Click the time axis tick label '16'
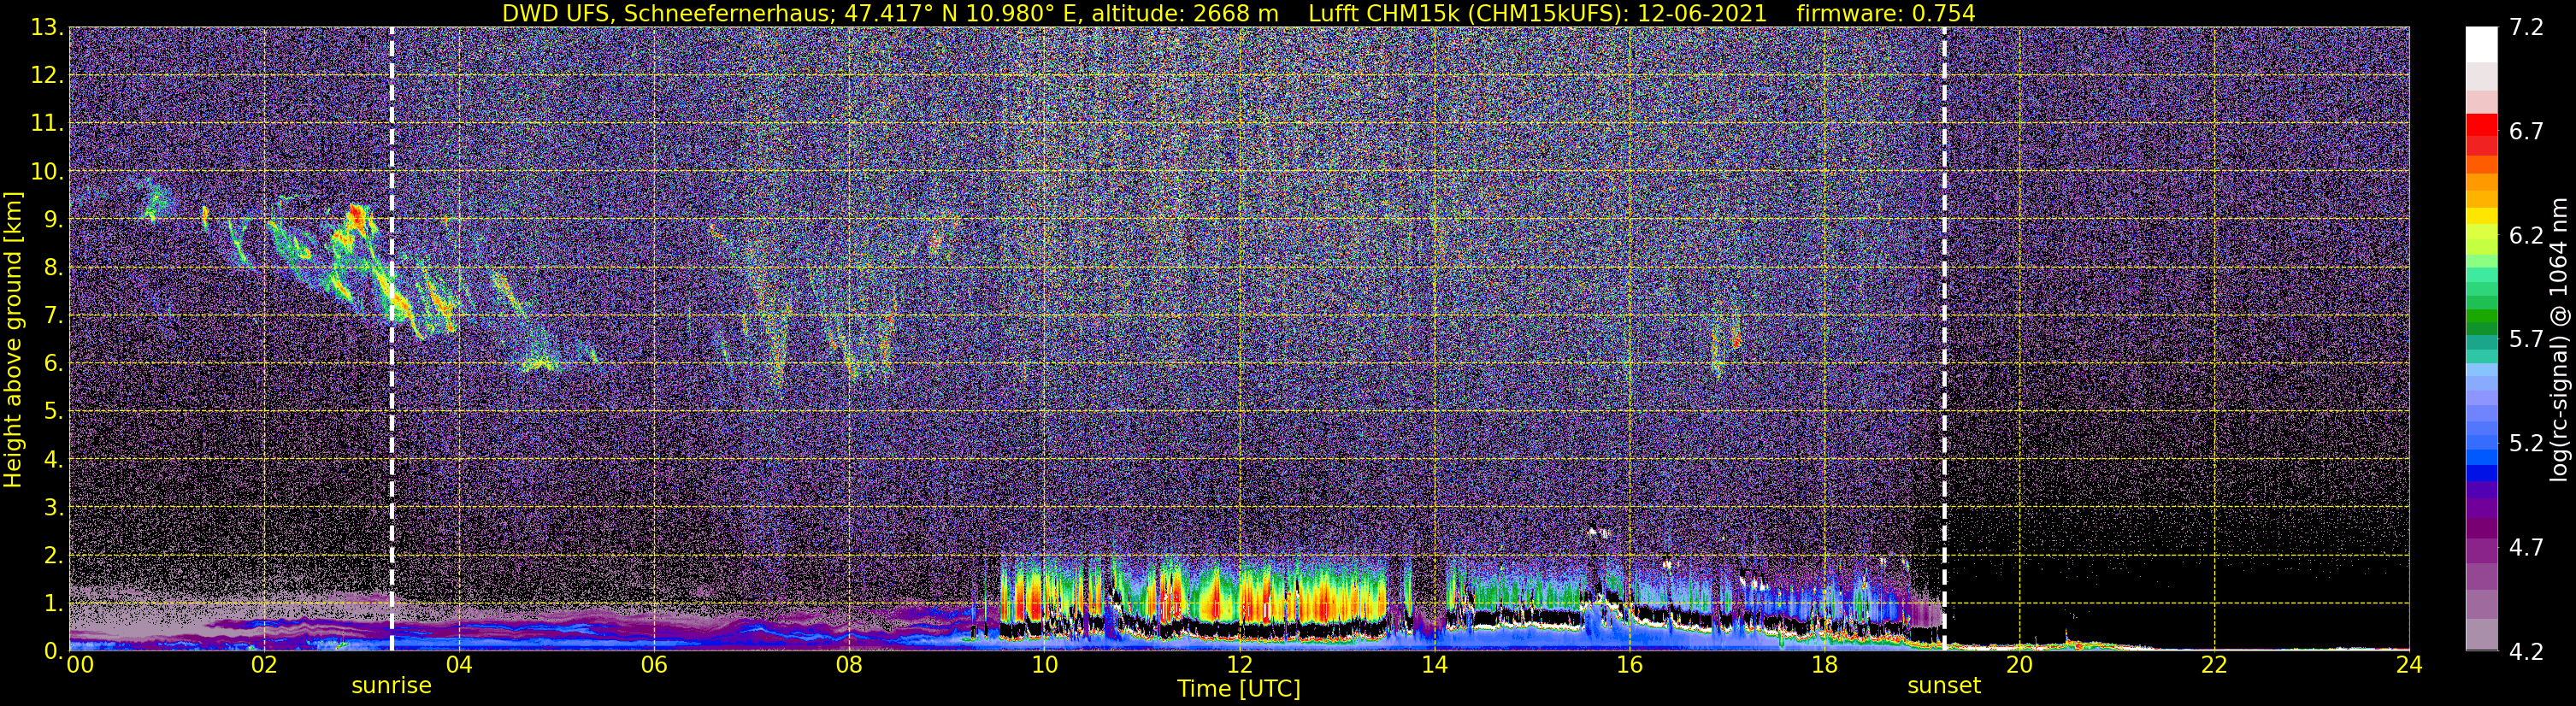 click(1629, 666)
